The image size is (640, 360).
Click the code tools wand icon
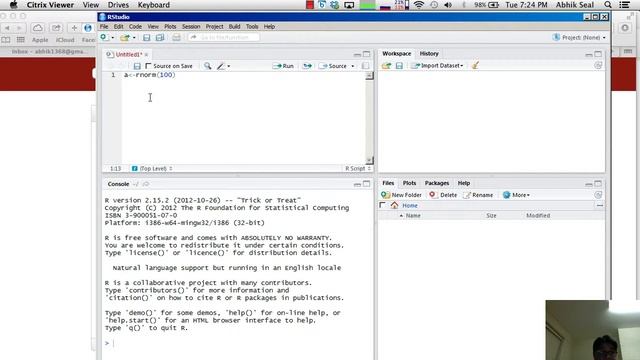click(x=221, y=66)
